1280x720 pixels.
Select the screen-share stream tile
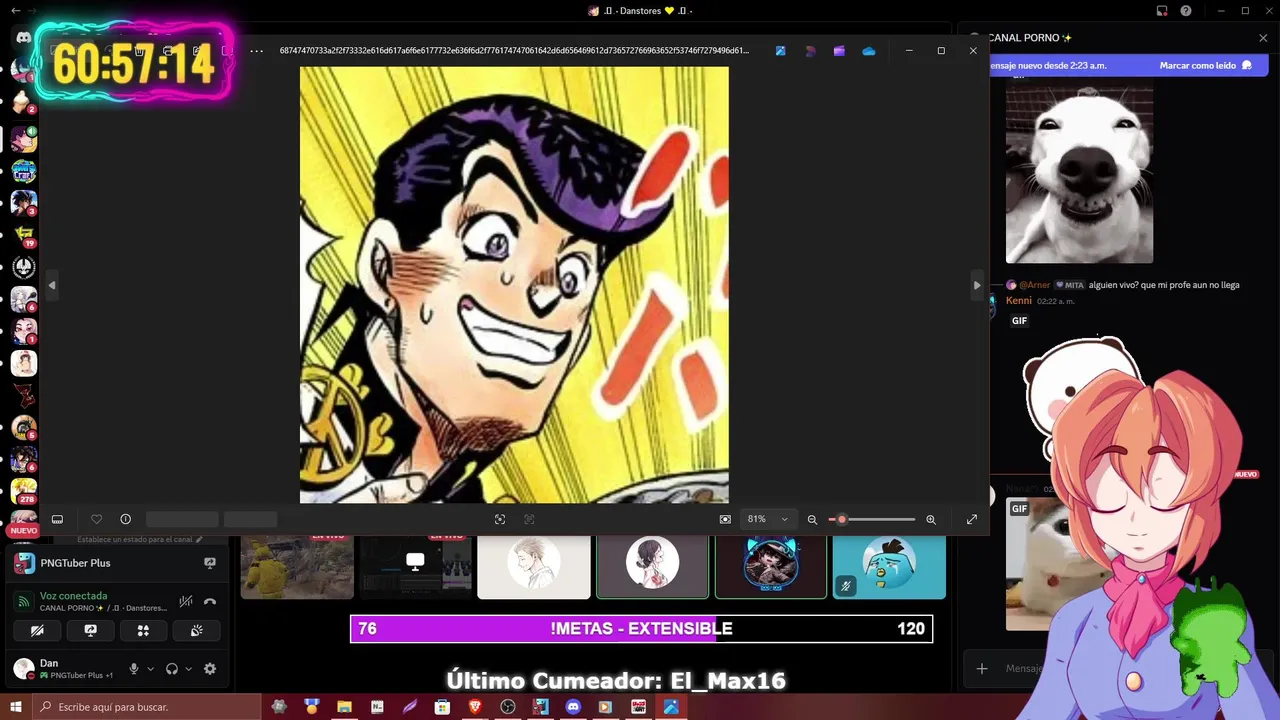[415, 566]
